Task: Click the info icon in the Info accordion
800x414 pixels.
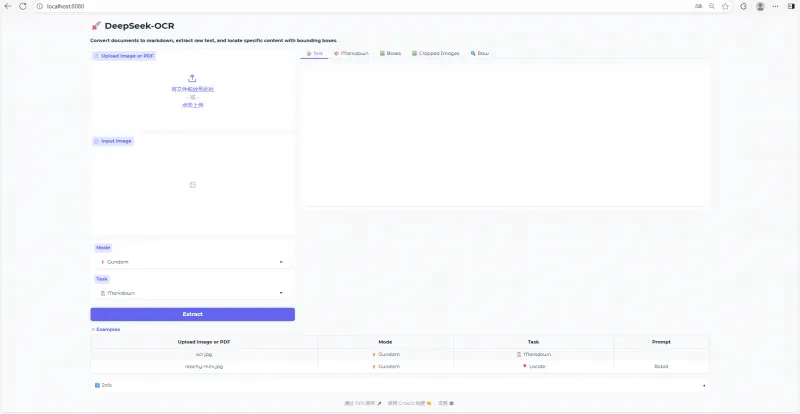Action: tap(97, 385)
